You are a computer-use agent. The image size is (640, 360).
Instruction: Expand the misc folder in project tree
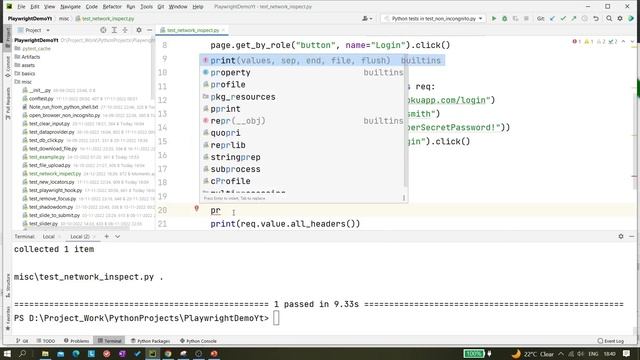(23, 82)
